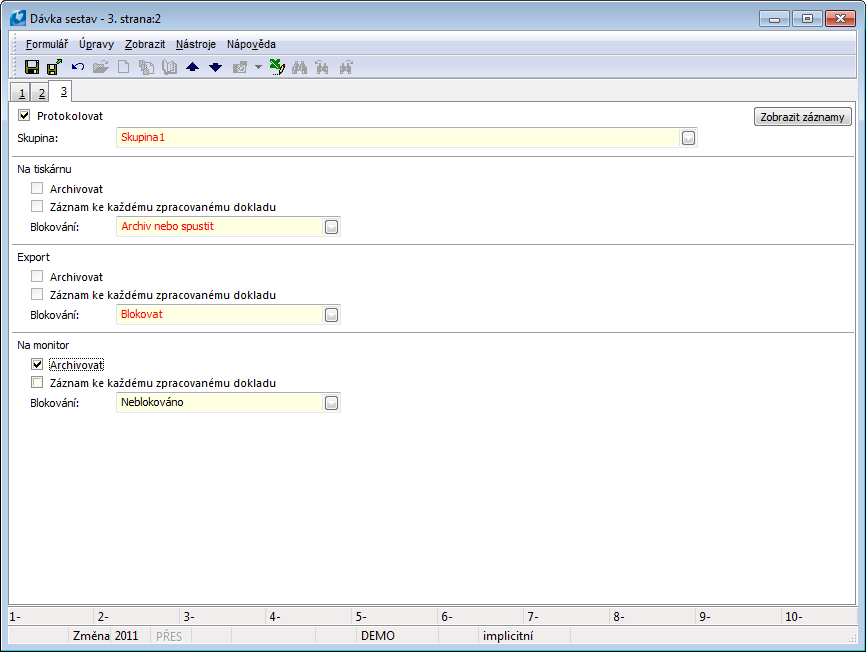Click the second binoculars icon
The image size is (866, 652).
click(322, 67)
